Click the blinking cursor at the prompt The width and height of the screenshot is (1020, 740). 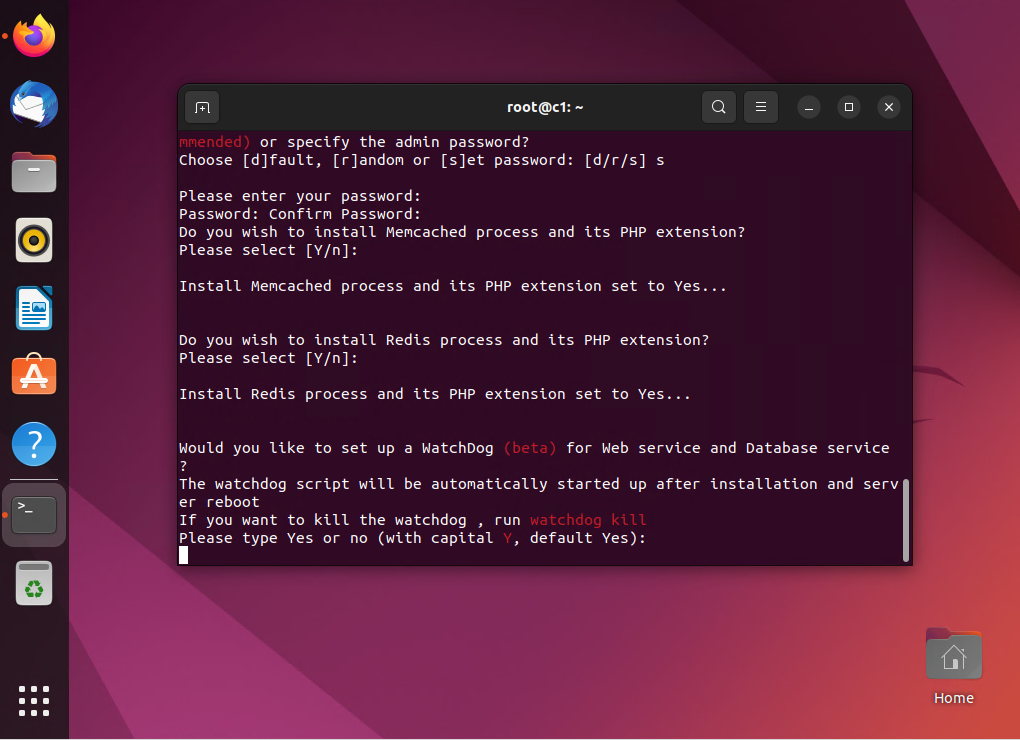183,555
